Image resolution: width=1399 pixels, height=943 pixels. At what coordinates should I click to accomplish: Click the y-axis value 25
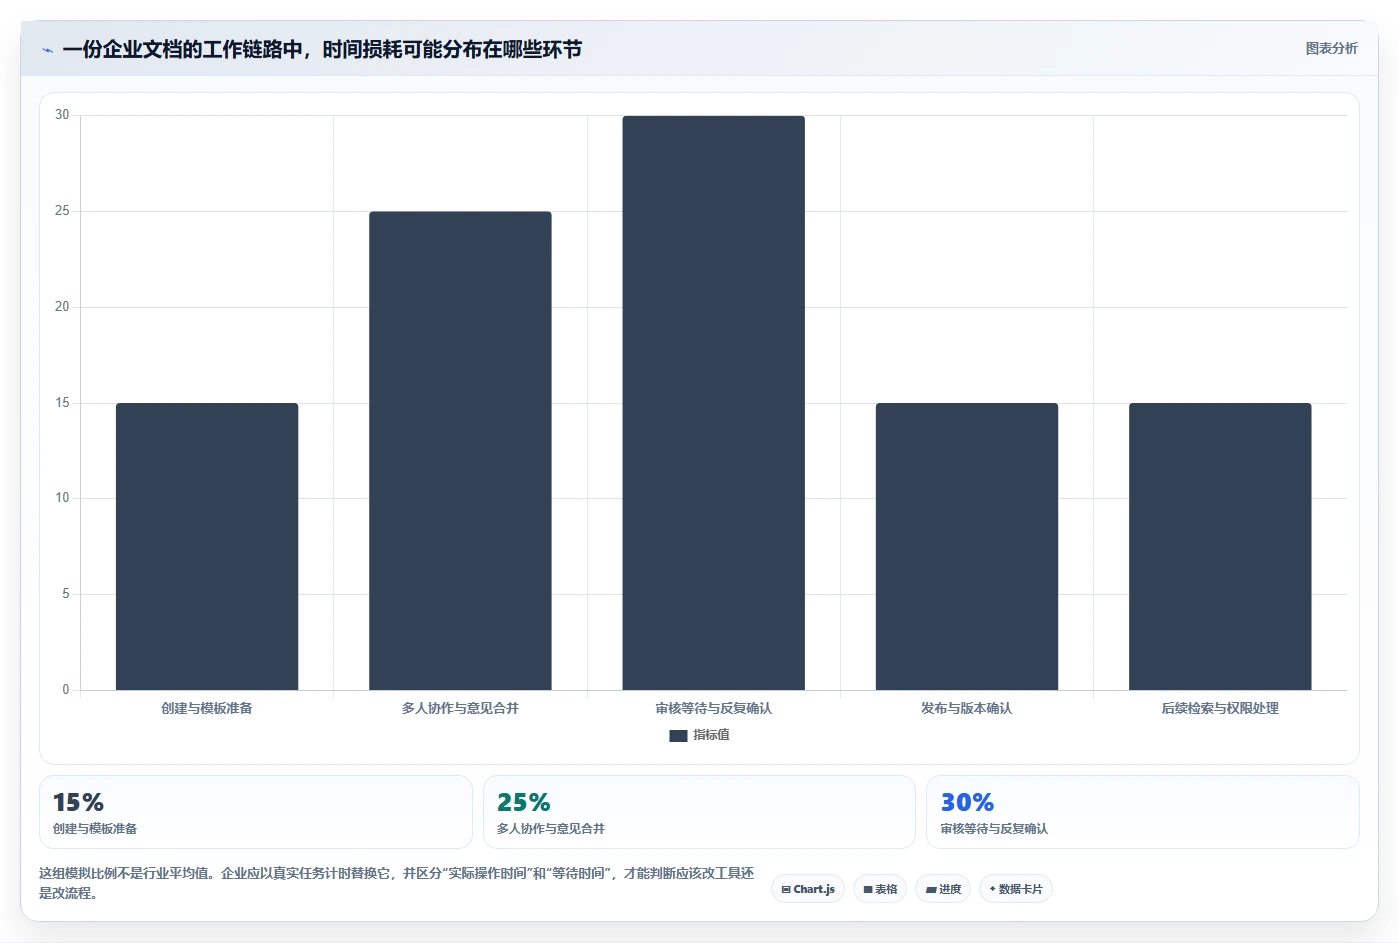click(62, 211)
